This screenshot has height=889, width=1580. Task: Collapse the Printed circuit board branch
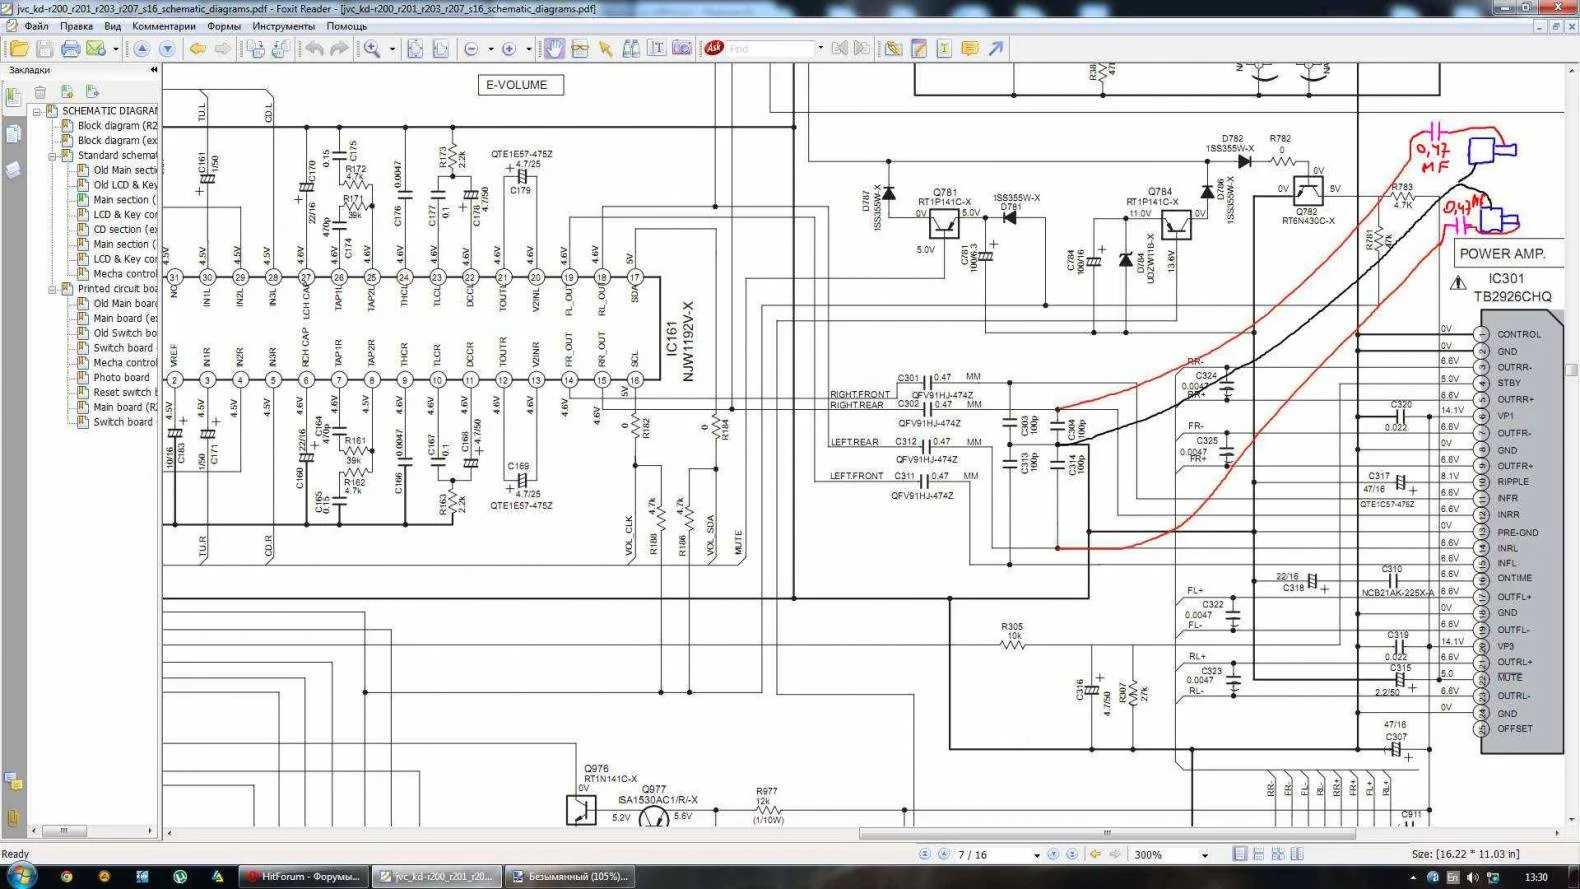tap(52, 289)
